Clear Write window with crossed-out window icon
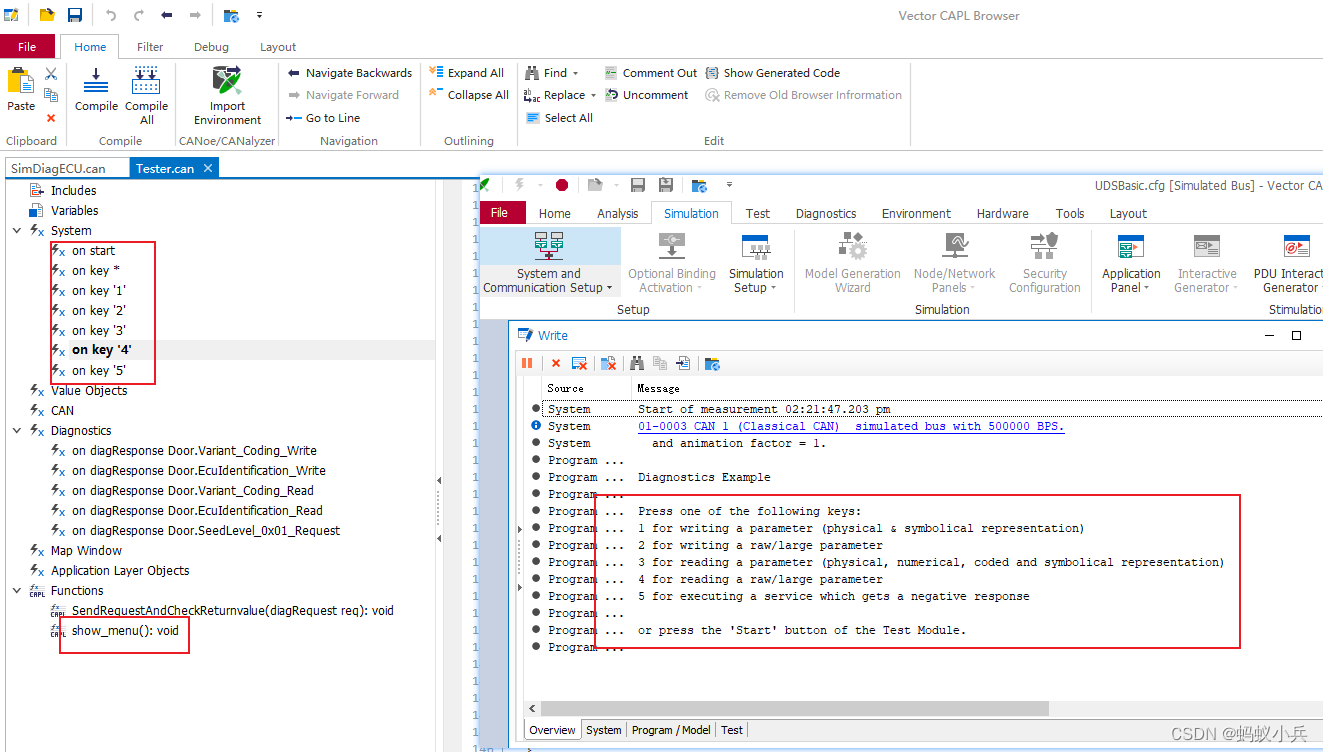 pyautogui.click(x=579, y=363)
